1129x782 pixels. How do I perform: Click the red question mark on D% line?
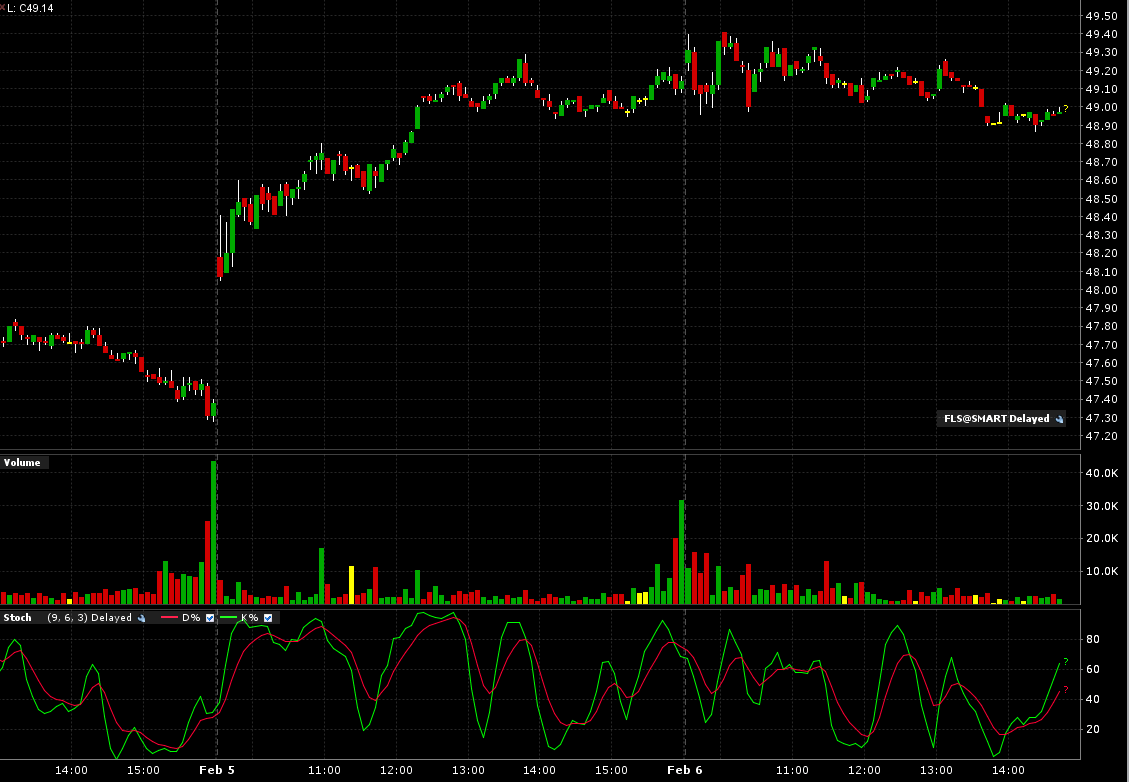[1066, 690]
